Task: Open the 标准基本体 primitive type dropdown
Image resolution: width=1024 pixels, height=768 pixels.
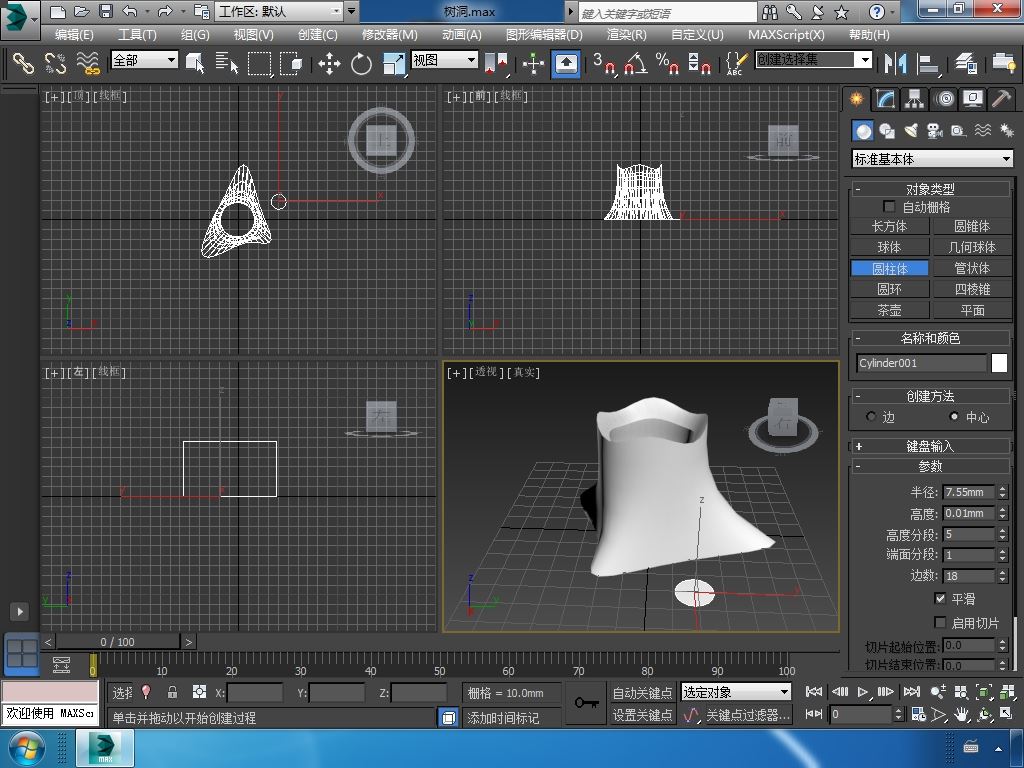Action: pos(932,159)
